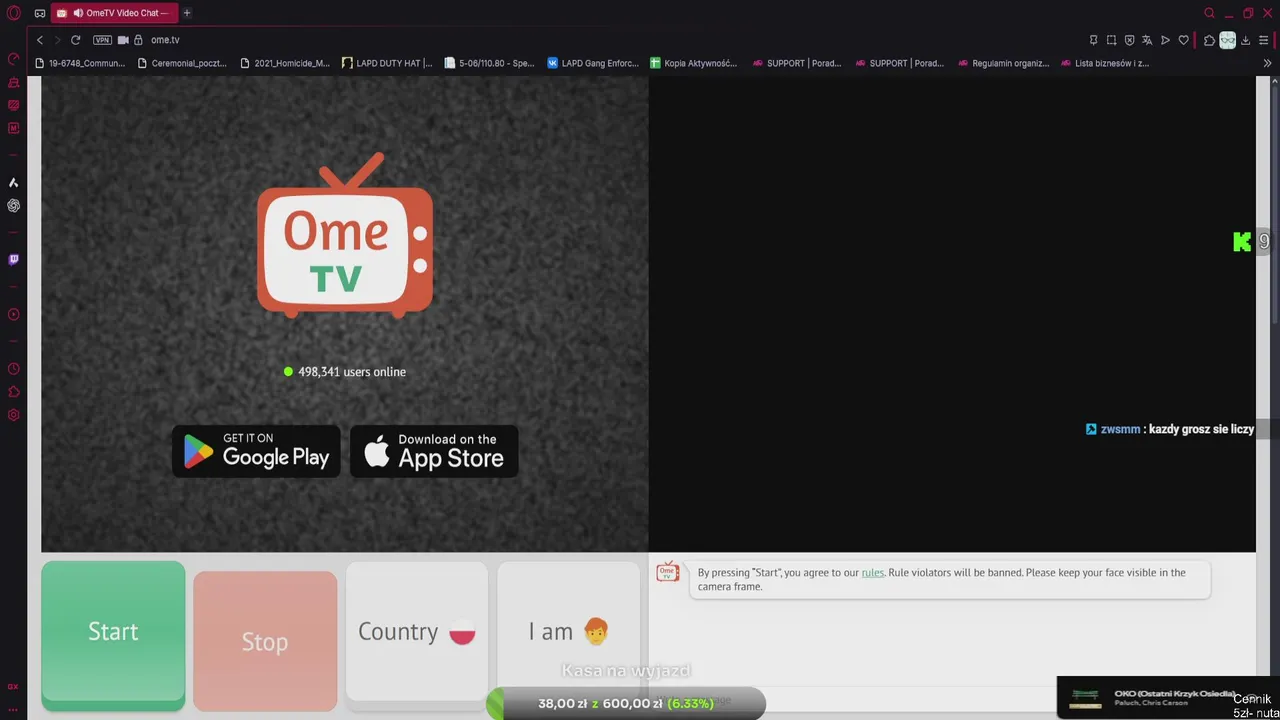
Task: Open Easy Setup menu icon
Action: click(x=1264, y=40)
